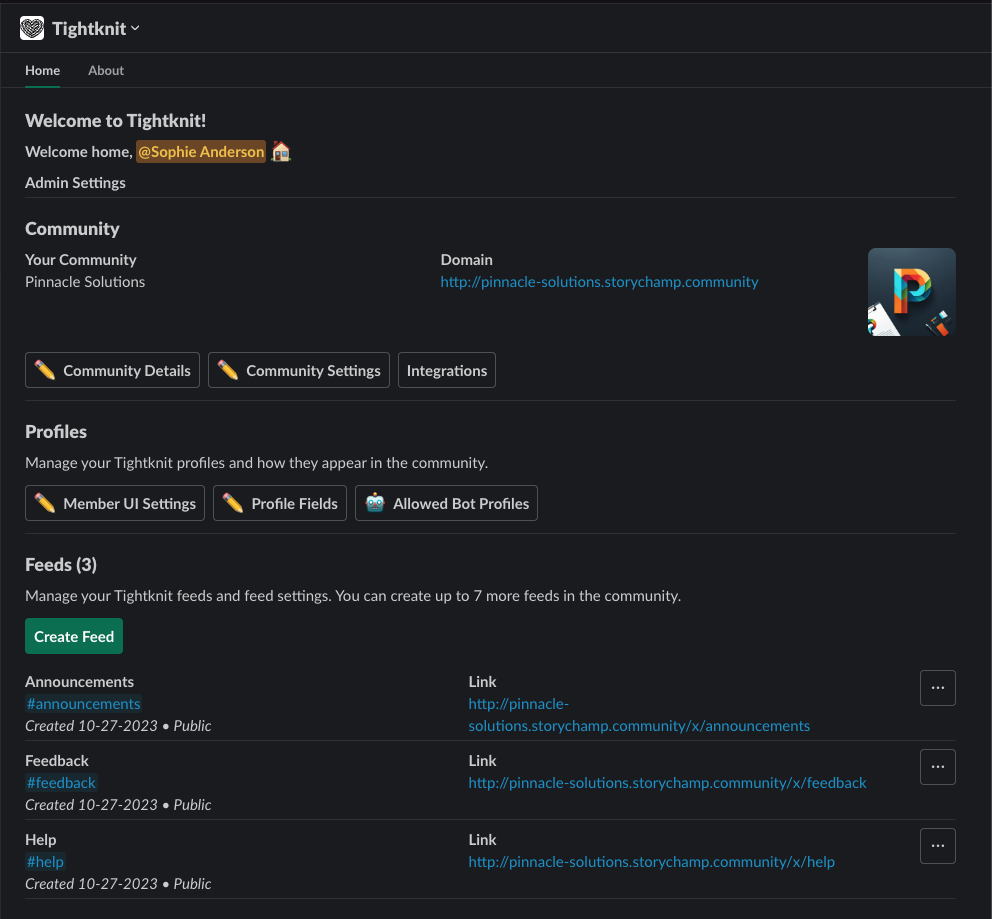Click the house emoji next to Sophie Anderson

click(x=280, y=151)
